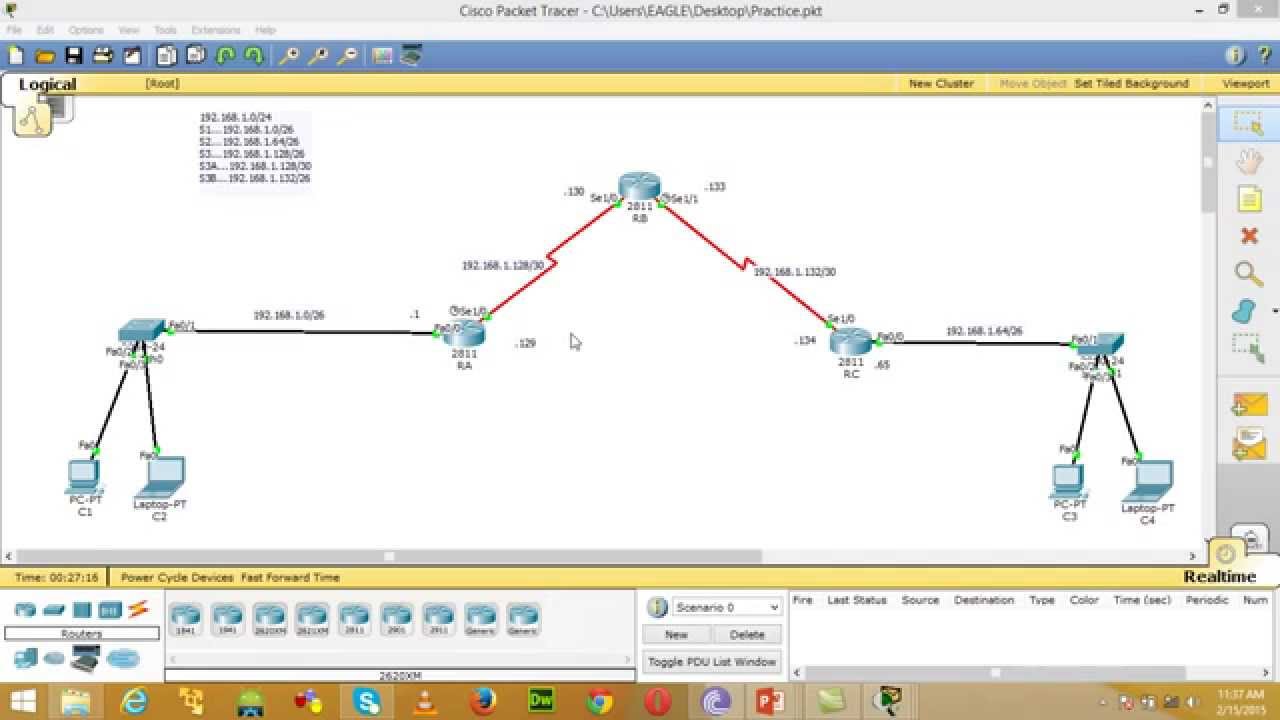
Task: Click PC-PT C1 in the workspace
Action: tap(84, 475)
